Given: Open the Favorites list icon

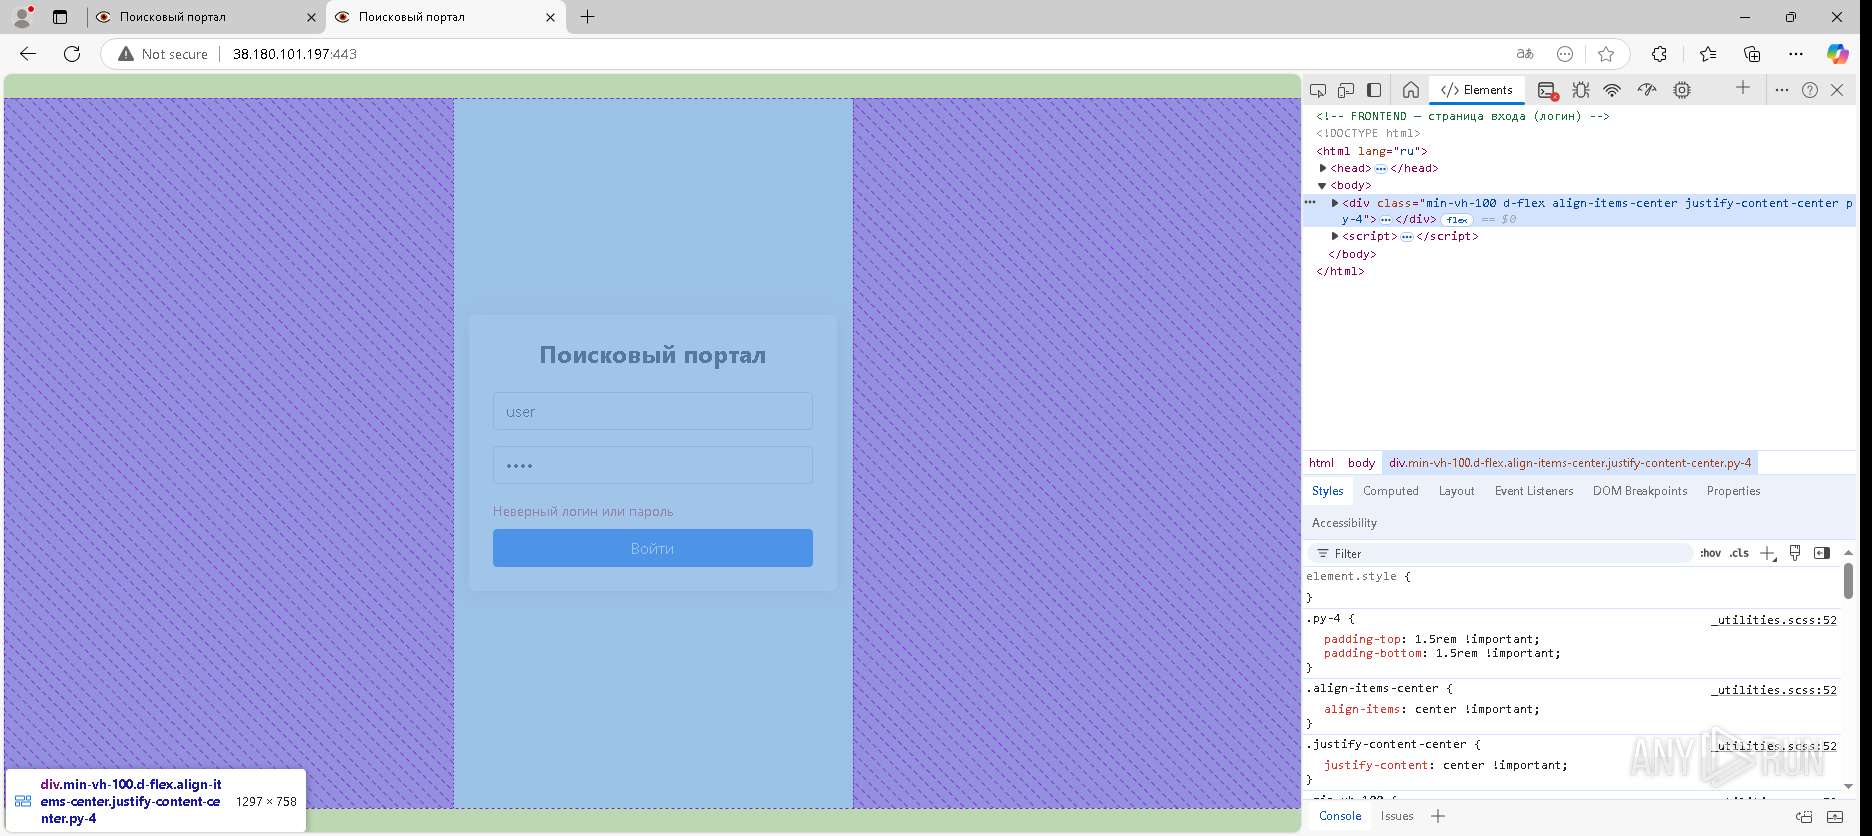Looking at the screenshot, I should click(1707, 54).
